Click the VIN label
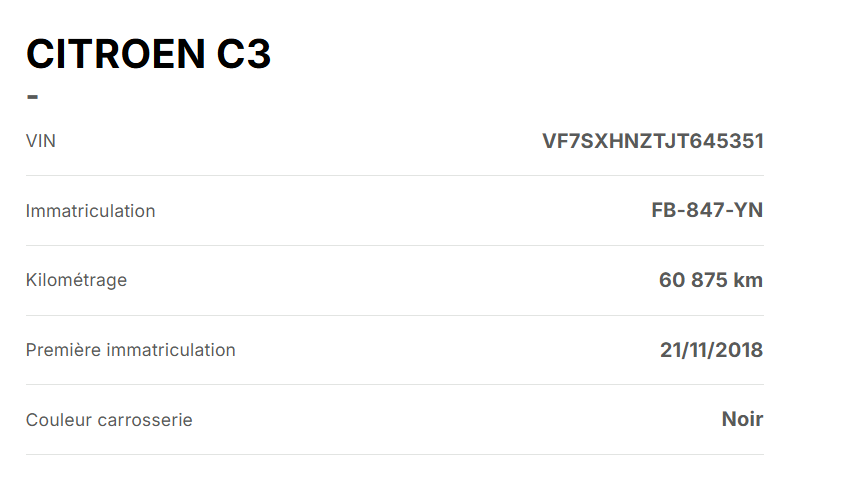Viewport: 845px width, 497px height. [x=41, y=141]
